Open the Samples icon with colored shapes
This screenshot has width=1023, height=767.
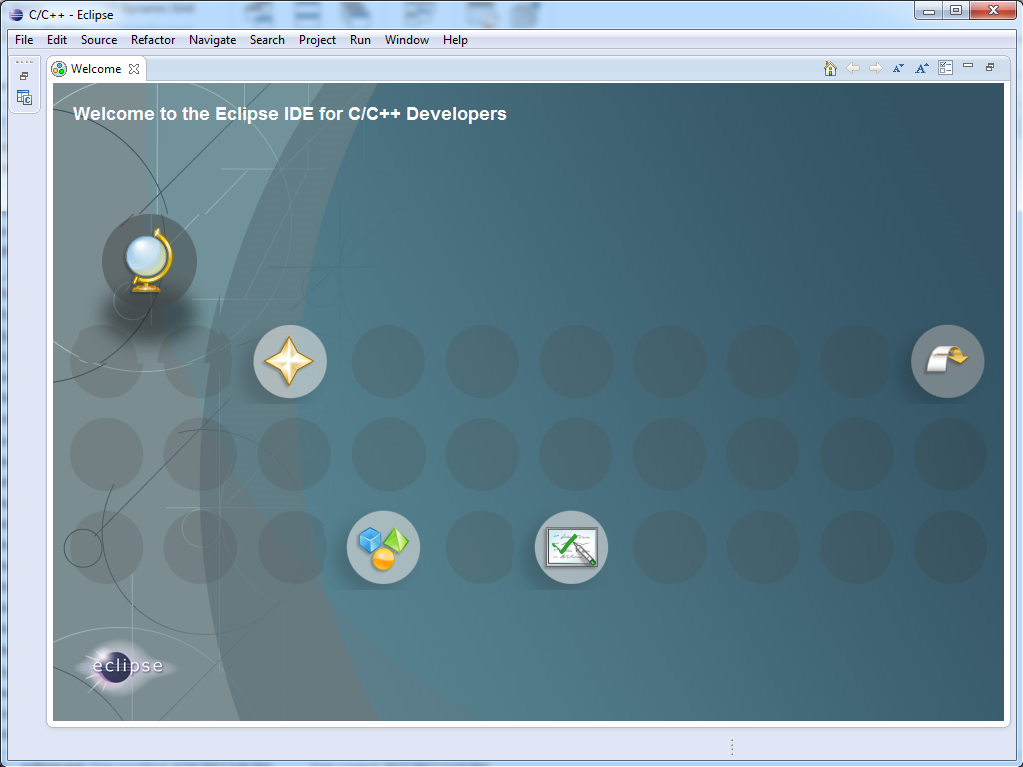[x=383, y=547]
